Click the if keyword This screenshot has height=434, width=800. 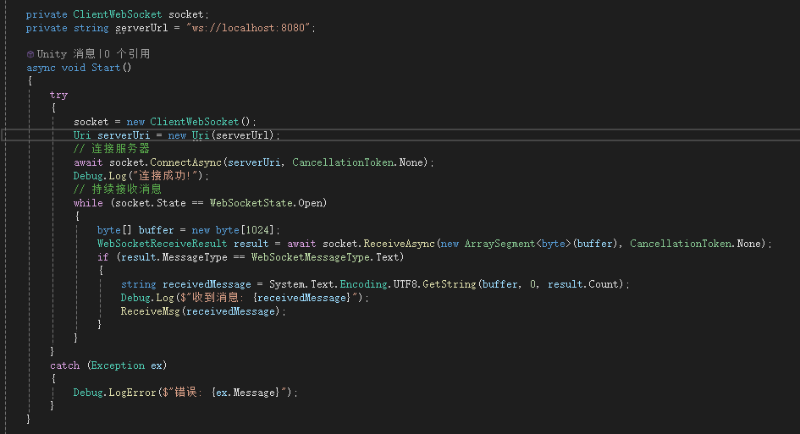click(103, 257)
